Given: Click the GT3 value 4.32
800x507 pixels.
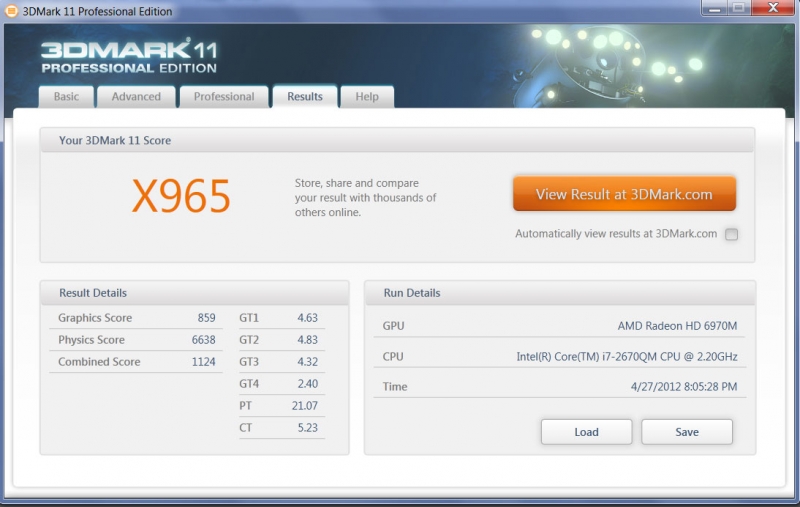Looking at the screenshot, I should coord(308,362).
